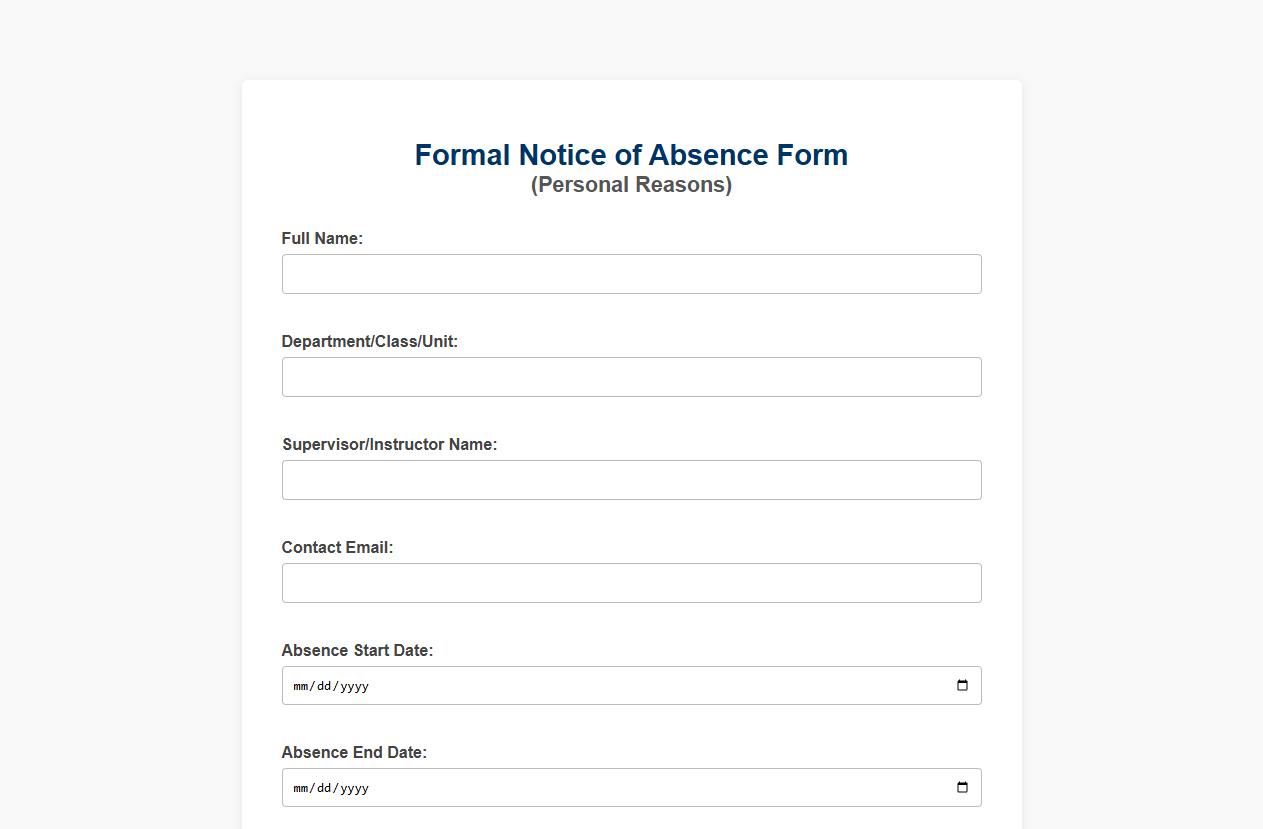
Task: Click the Absence Start Date label
Action: tap(357, 650)
